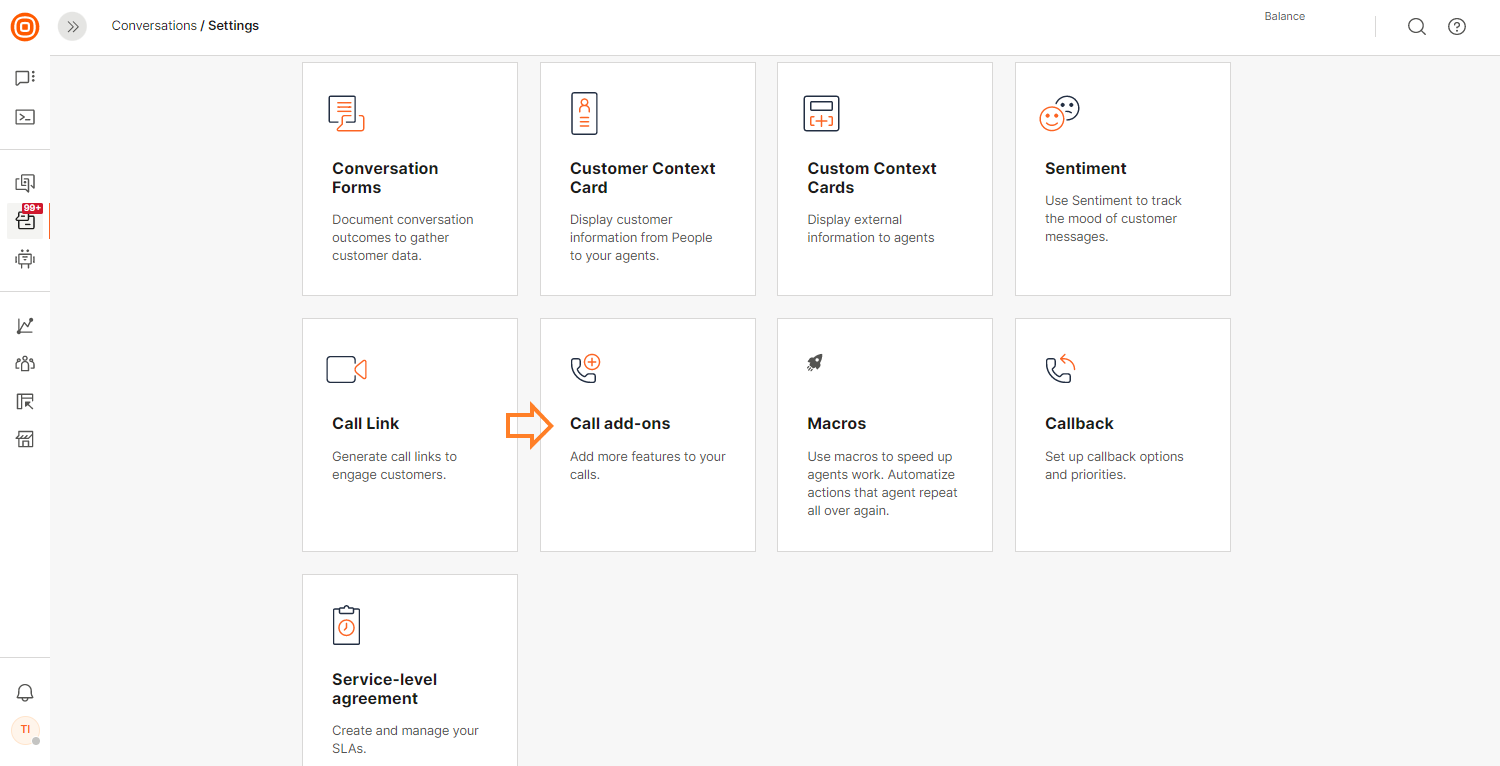
Task: Open the Macros settings card
Action: [x=884, y=435]
